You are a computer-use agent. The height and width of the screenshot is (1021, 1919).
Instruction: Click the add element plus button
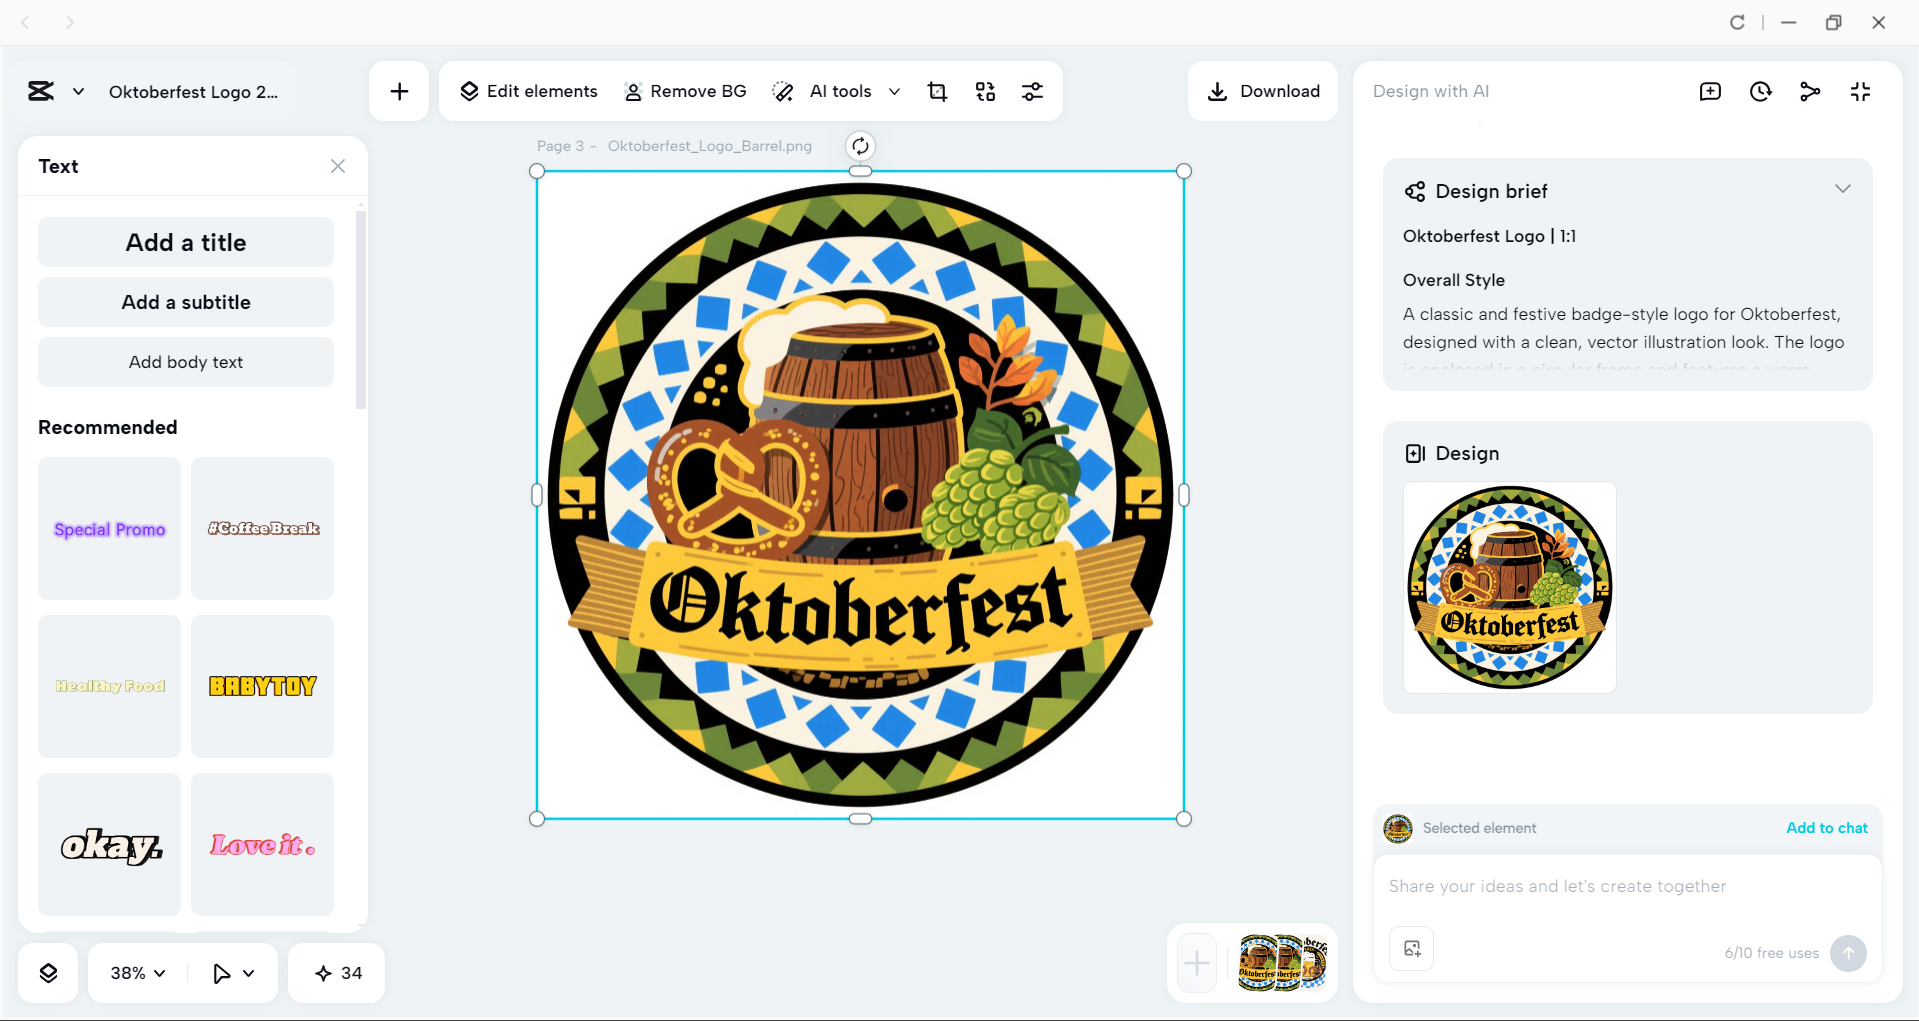(399, 91)
